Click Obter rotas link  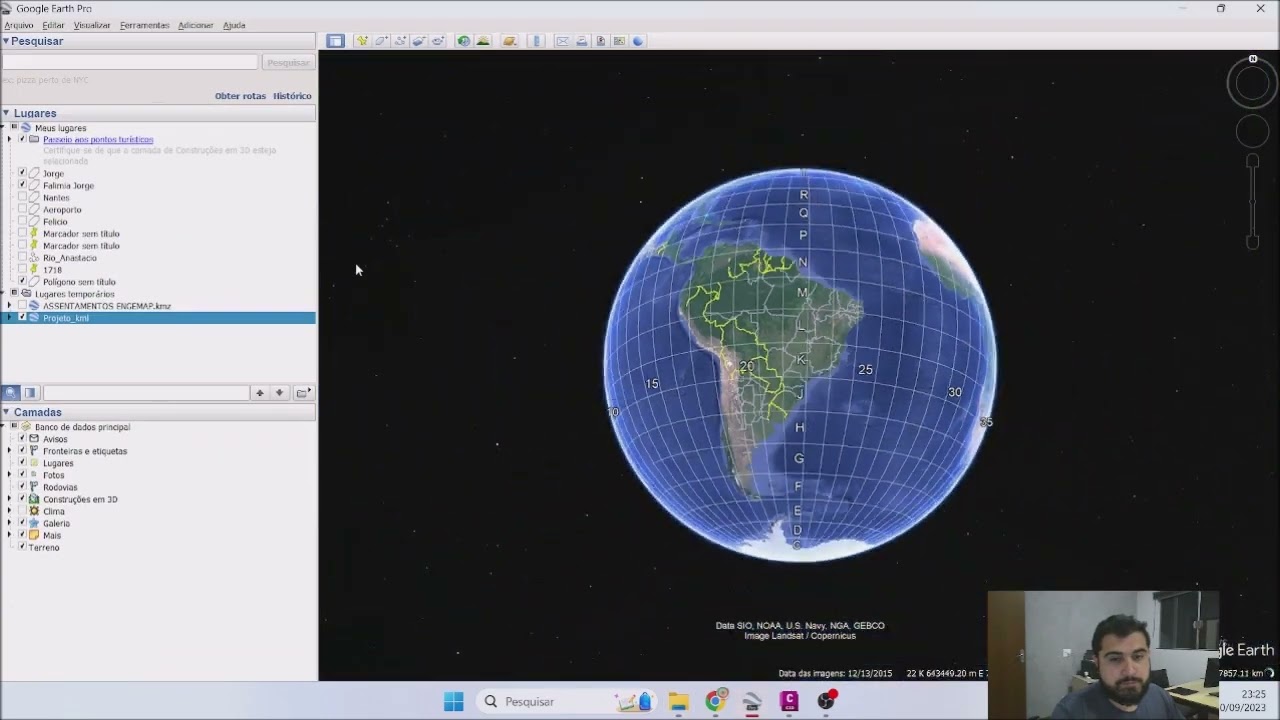240,96
